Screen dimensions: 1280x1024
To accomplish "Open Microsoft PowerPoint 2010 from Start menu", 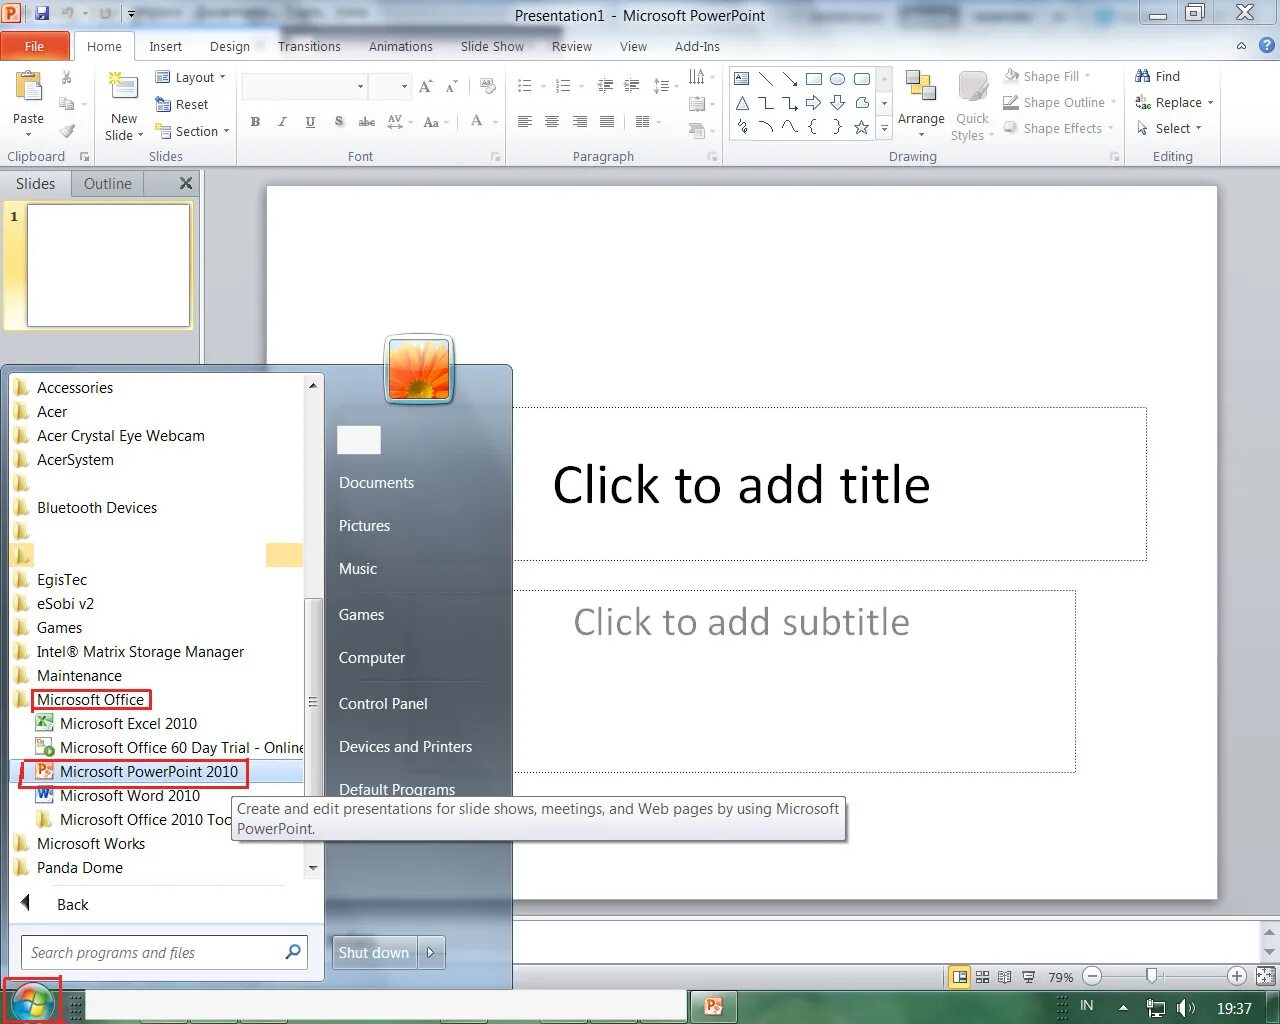I will point(149,771).
